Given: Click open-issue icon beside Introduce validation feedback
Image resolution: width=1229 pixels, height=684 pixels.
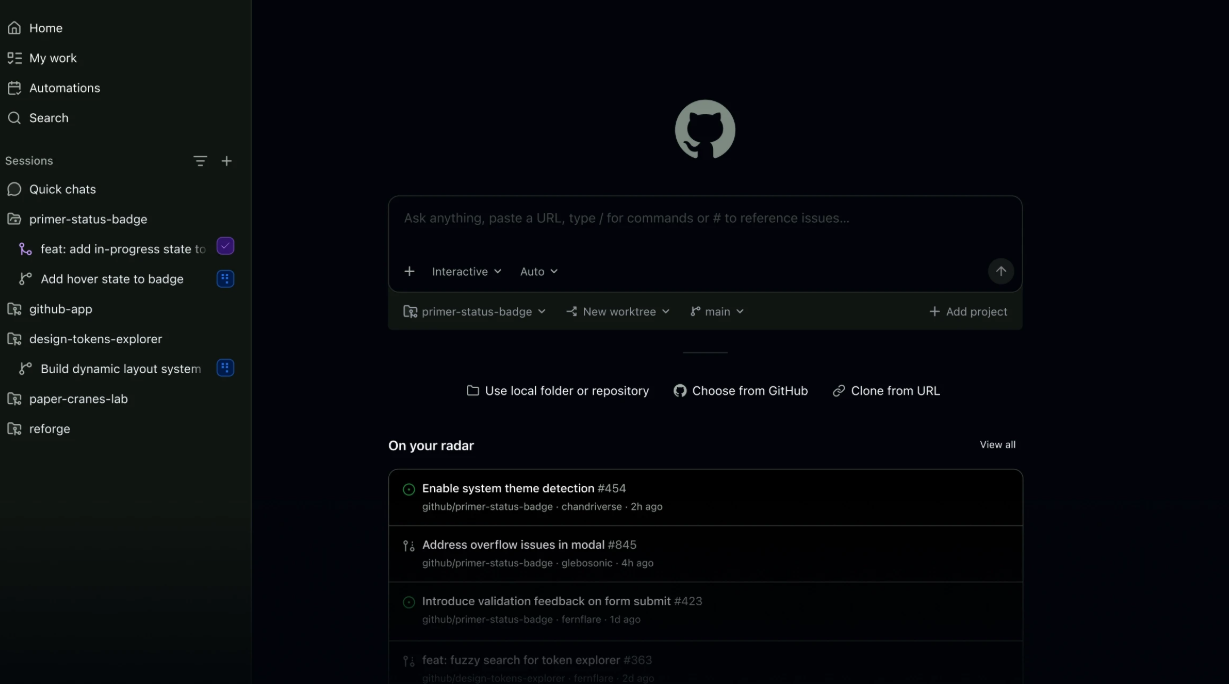Looking at the screenshot, I should click(x=408, y=602).
